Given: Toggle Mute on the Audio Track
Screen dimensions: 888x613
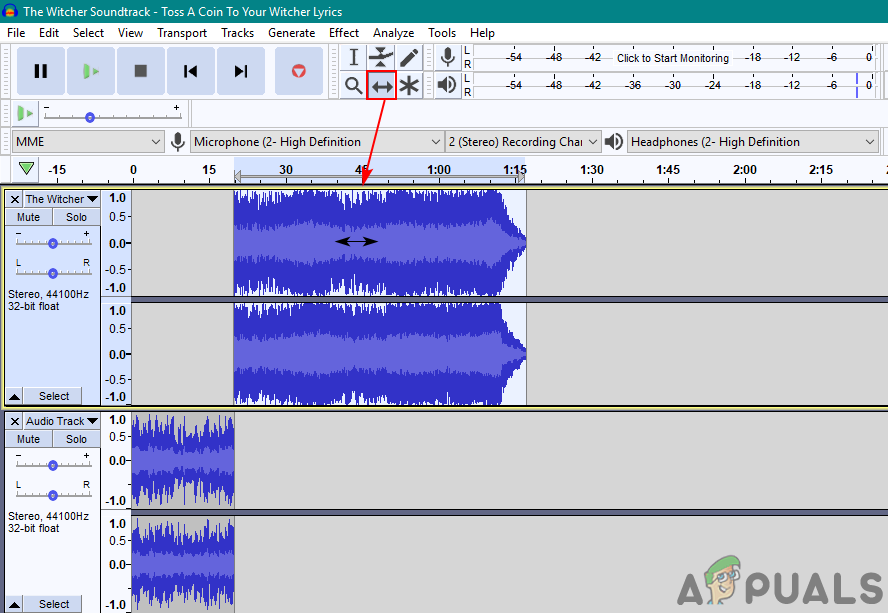Looking at the screenshot, I should pyautogui.click(x=27, y=438).
